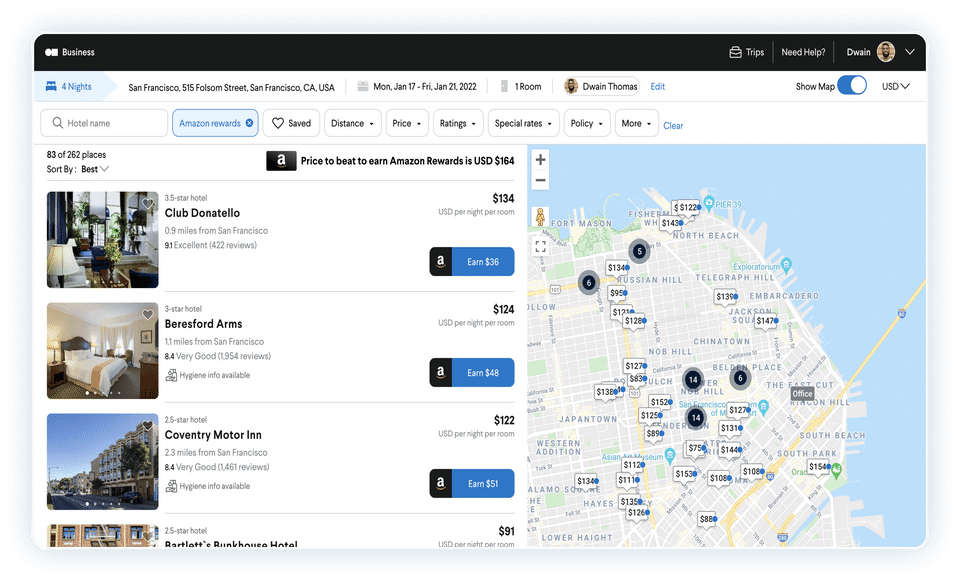Click Hygiene info icon under Coventry Motor Inn

pos(171,485)
